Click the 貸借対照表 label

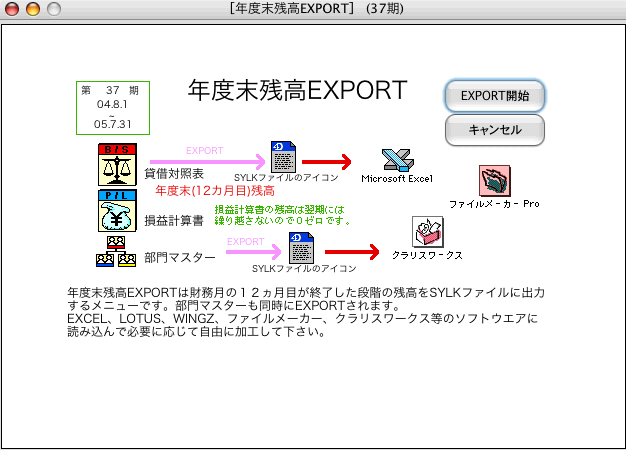pyautogui.click(x=174, y=173)
